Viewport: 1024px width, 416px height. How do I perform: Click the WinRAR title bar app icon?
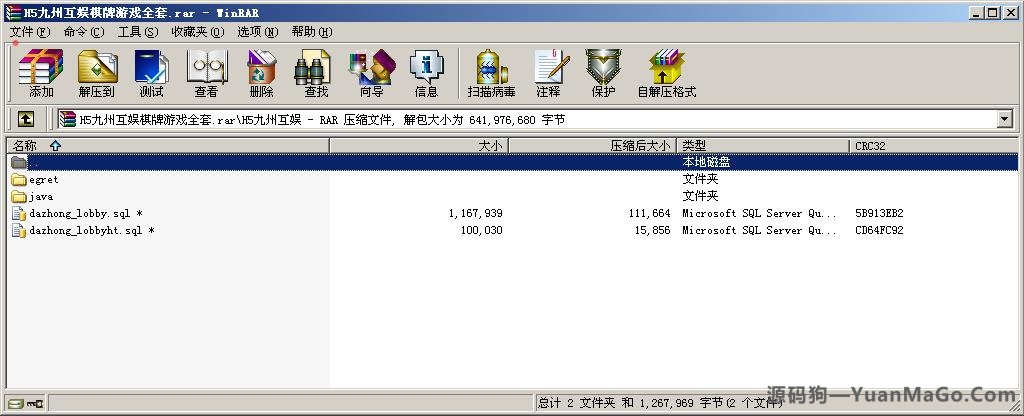13,12
